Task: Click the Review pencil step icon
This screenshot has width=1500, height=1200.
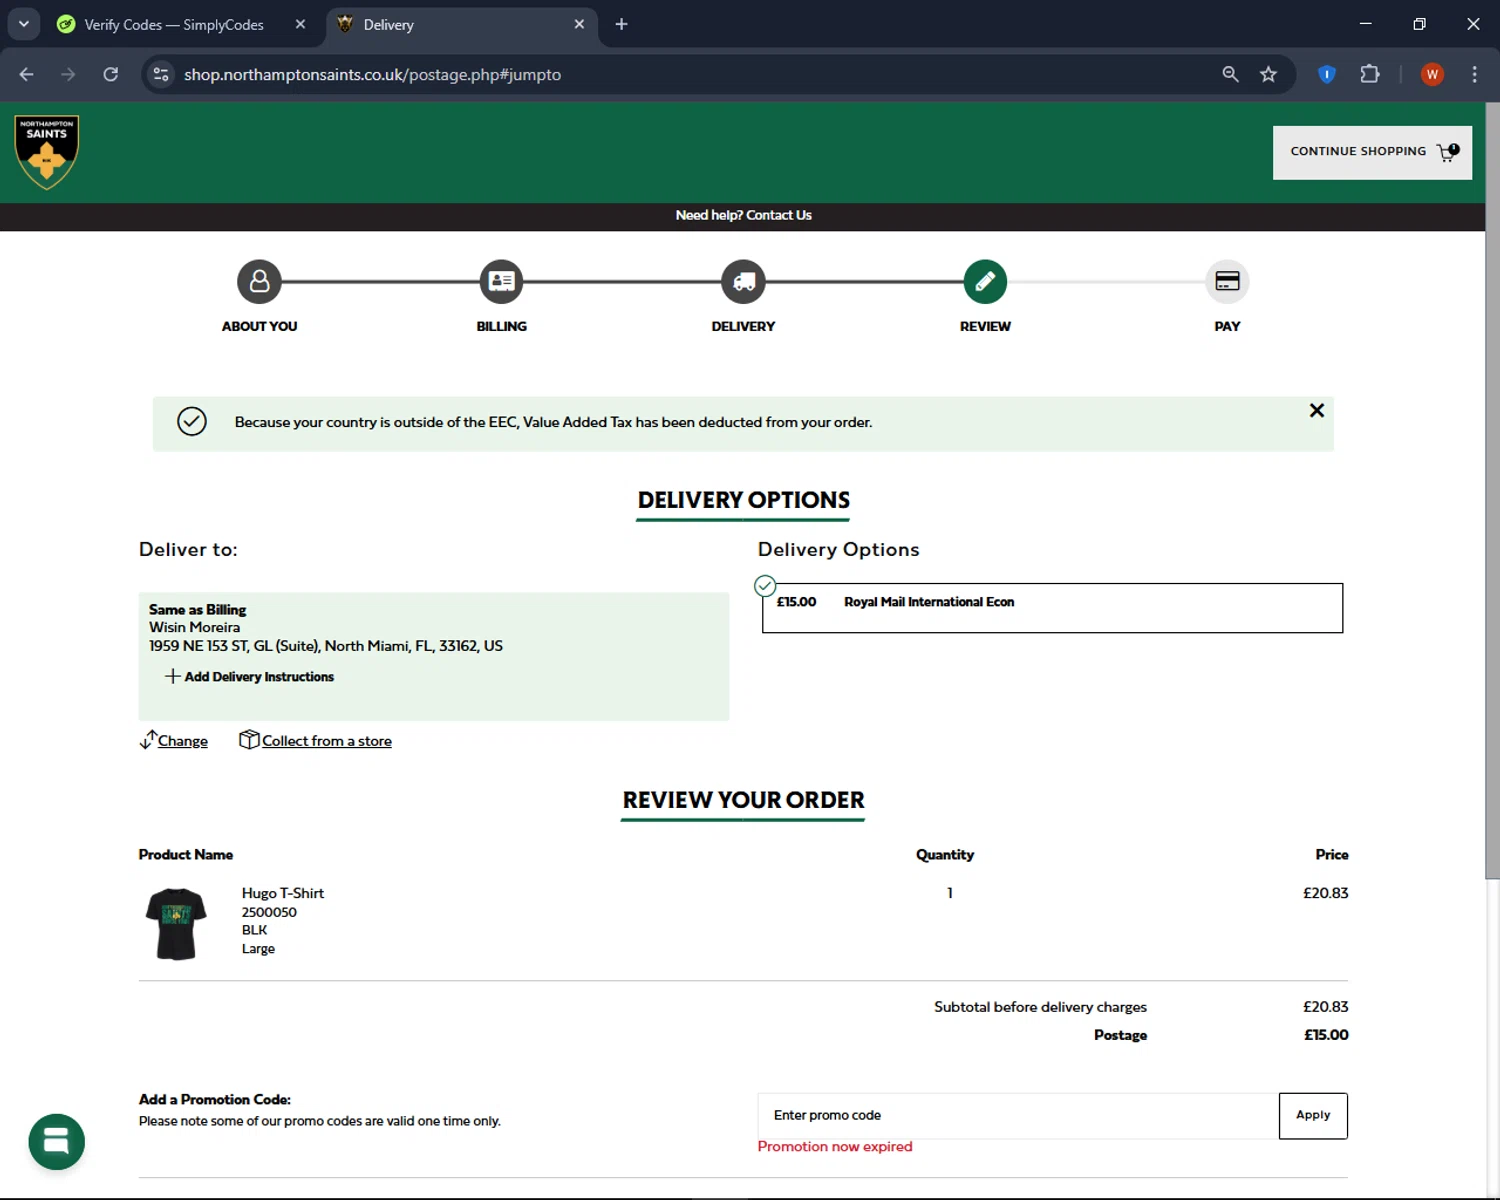Action: 985,282
